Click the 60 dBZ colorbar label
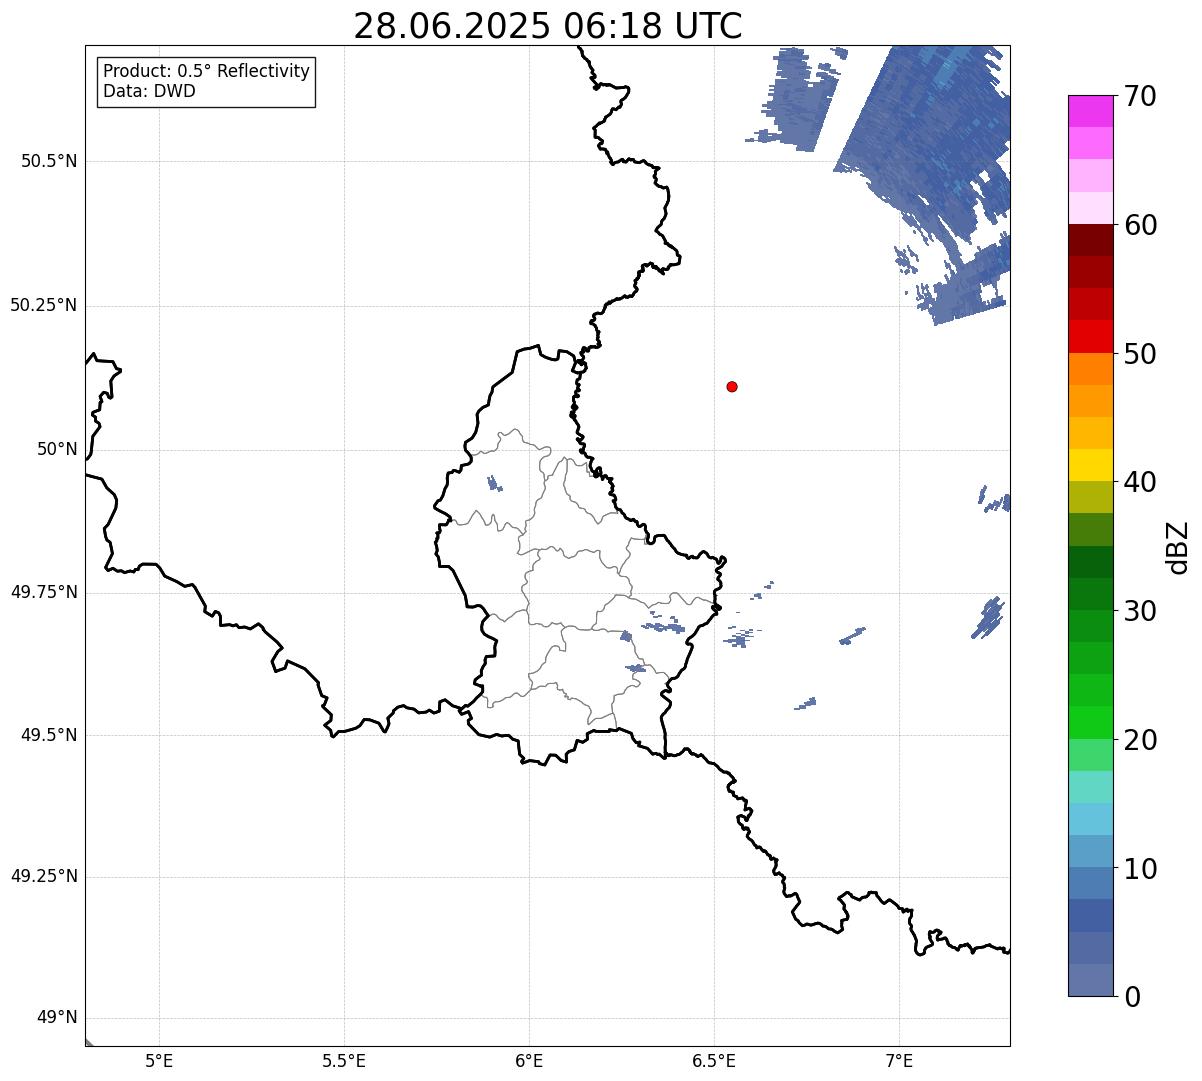This screenshot has width=1202, height=1081. tap(1140, 226)
